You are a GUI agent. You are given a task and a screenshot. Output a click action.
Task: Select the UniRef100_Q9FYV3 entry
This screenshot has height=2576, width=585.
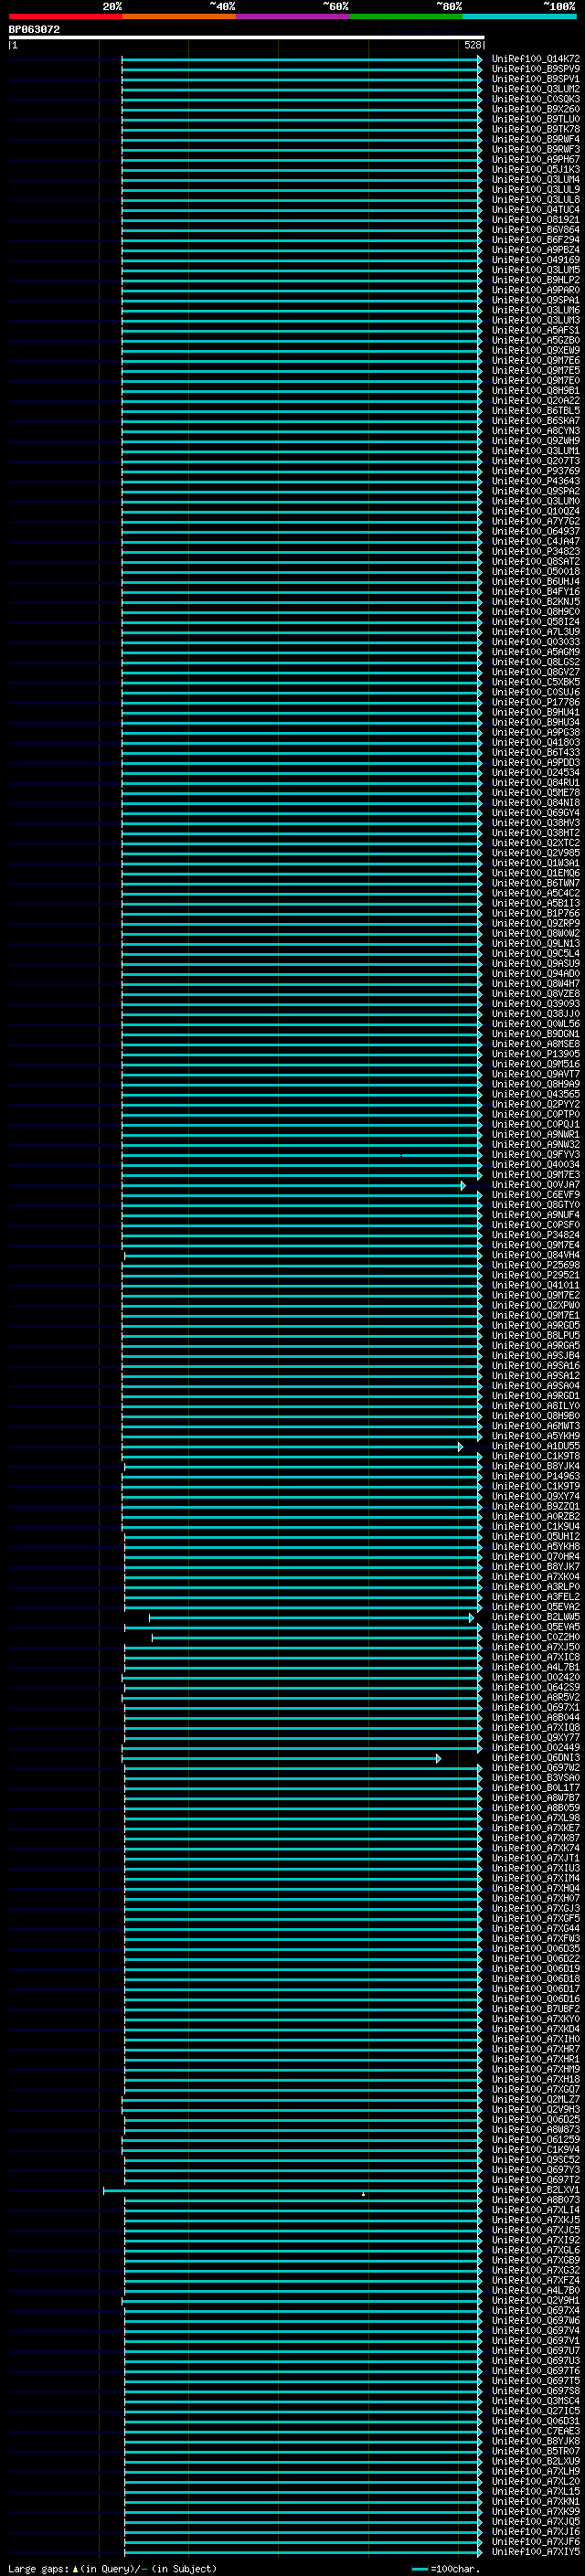[x=536, y=1155]
